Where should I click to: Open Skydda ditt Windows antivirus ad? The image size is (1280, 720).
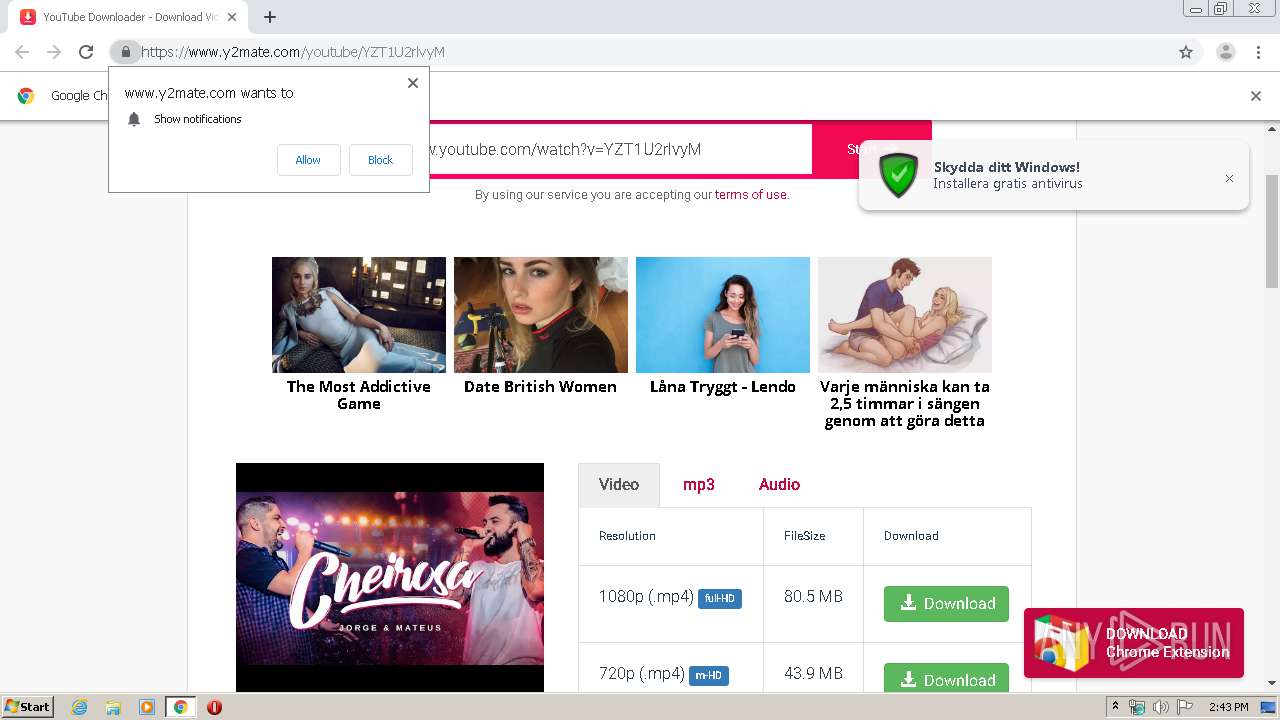tap(1053, 175)
